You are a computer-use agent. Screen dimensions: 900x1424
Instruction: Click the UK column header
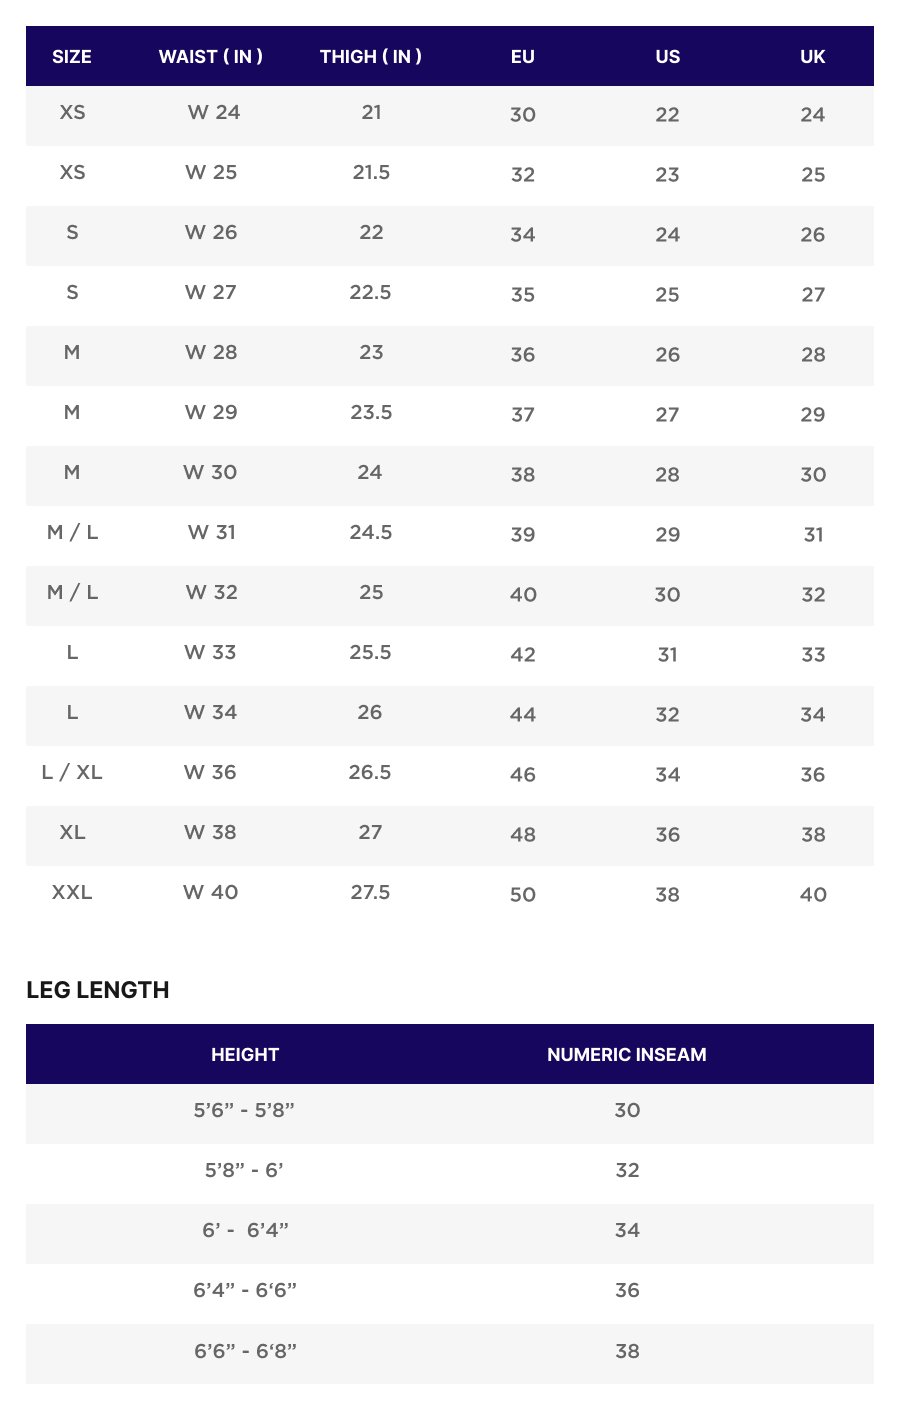813,57
